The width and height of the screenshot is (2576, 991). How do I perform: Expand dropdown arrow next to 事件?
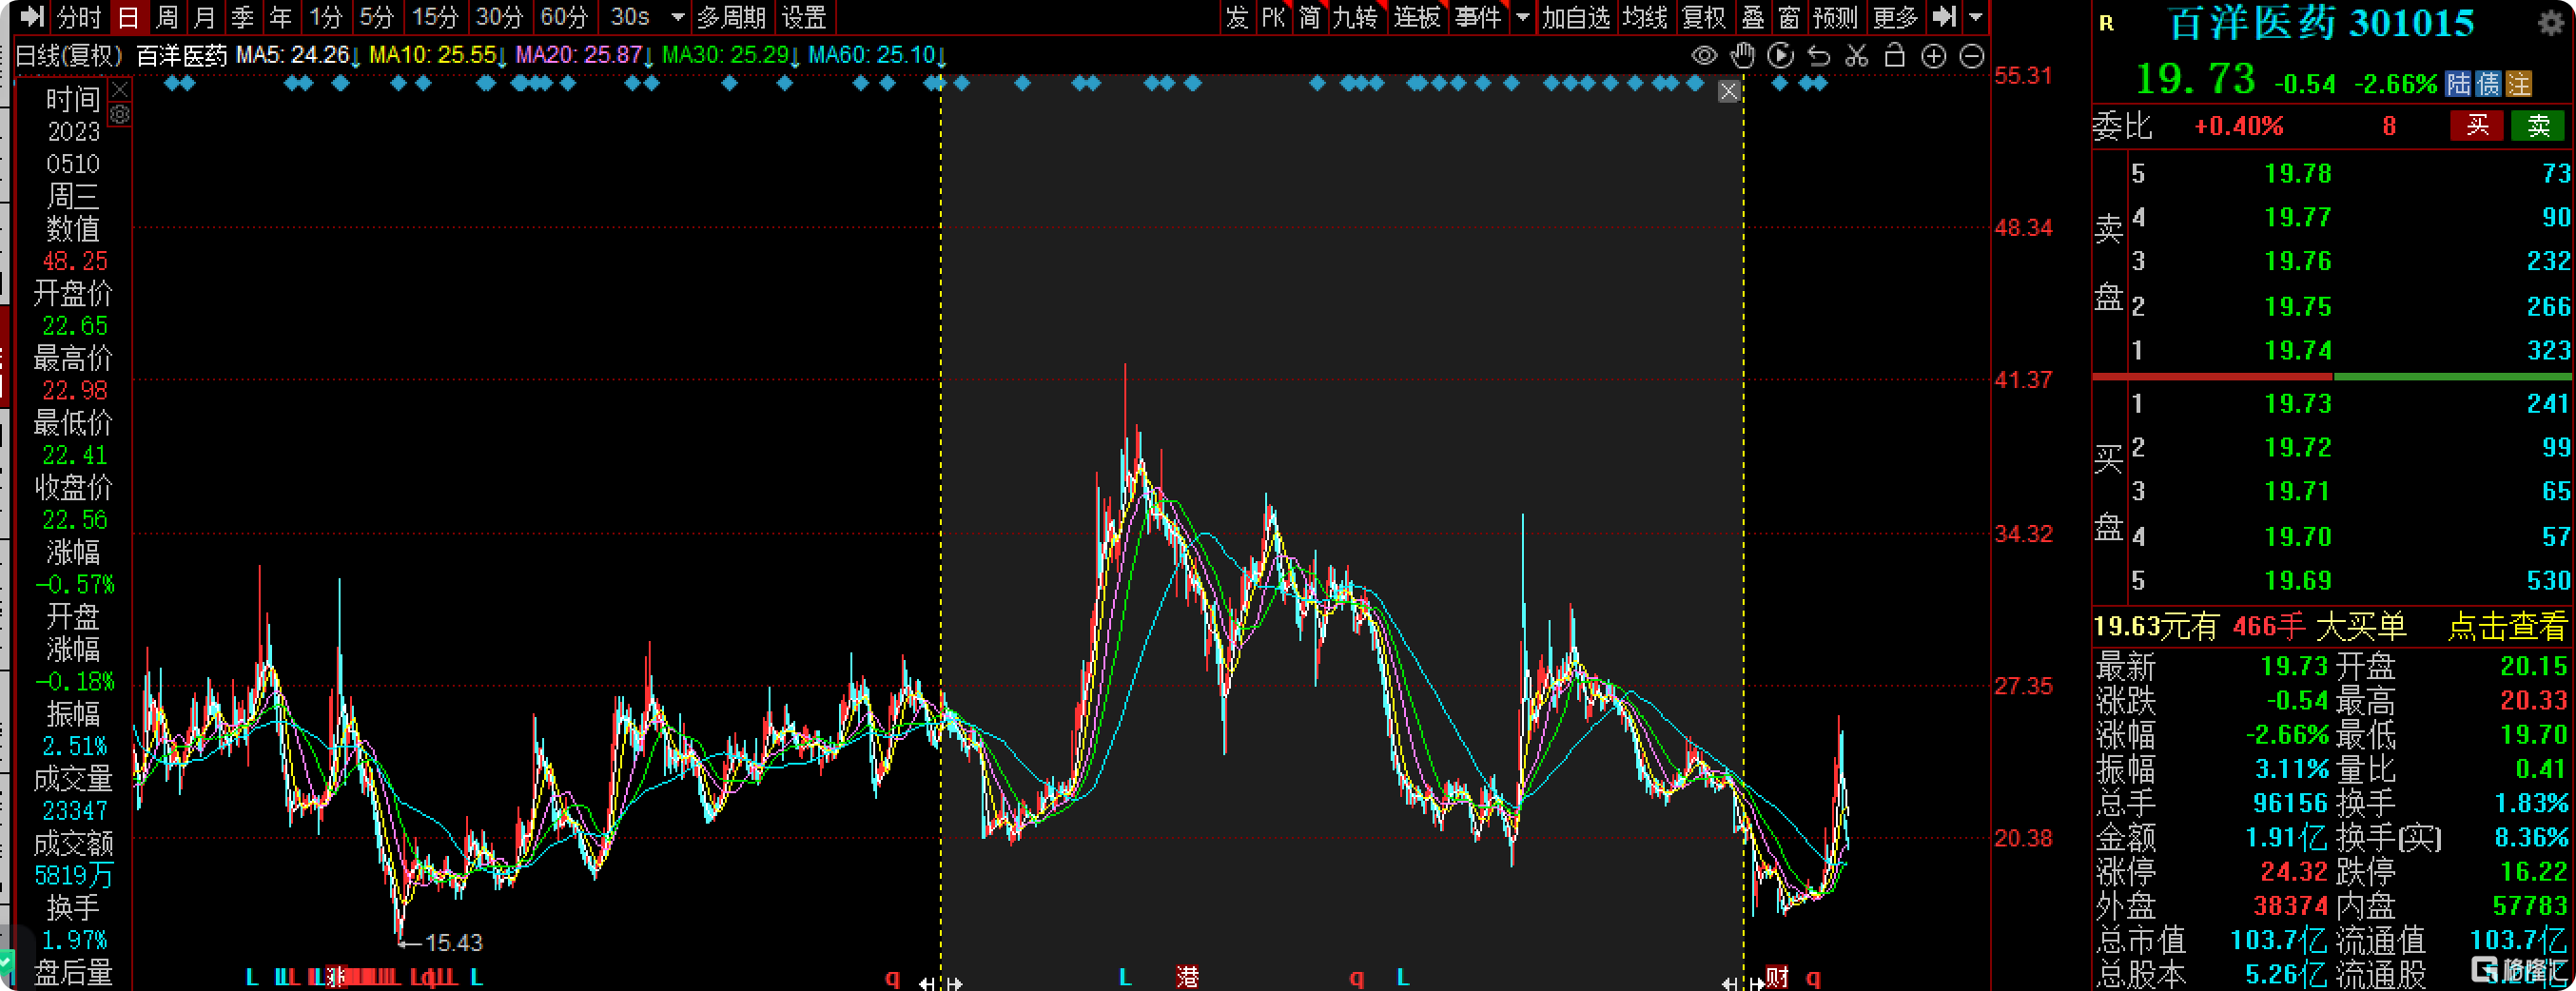[1522, 16]
